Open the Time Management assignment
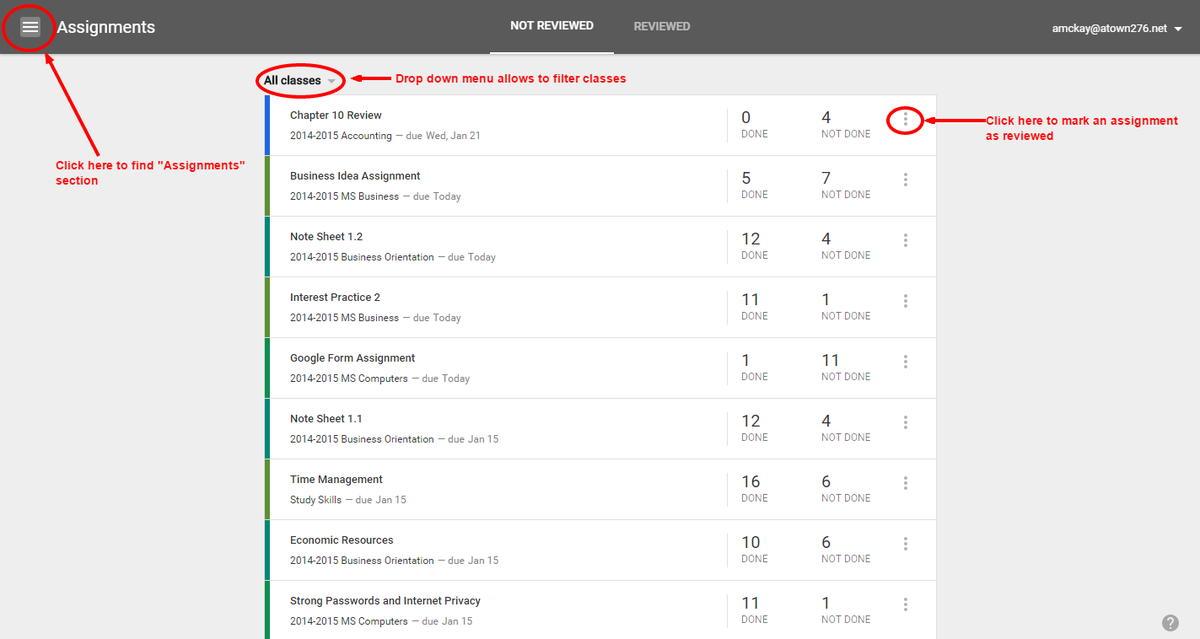Viewport: 1200px width, 639px height. (x=336, y=479)
